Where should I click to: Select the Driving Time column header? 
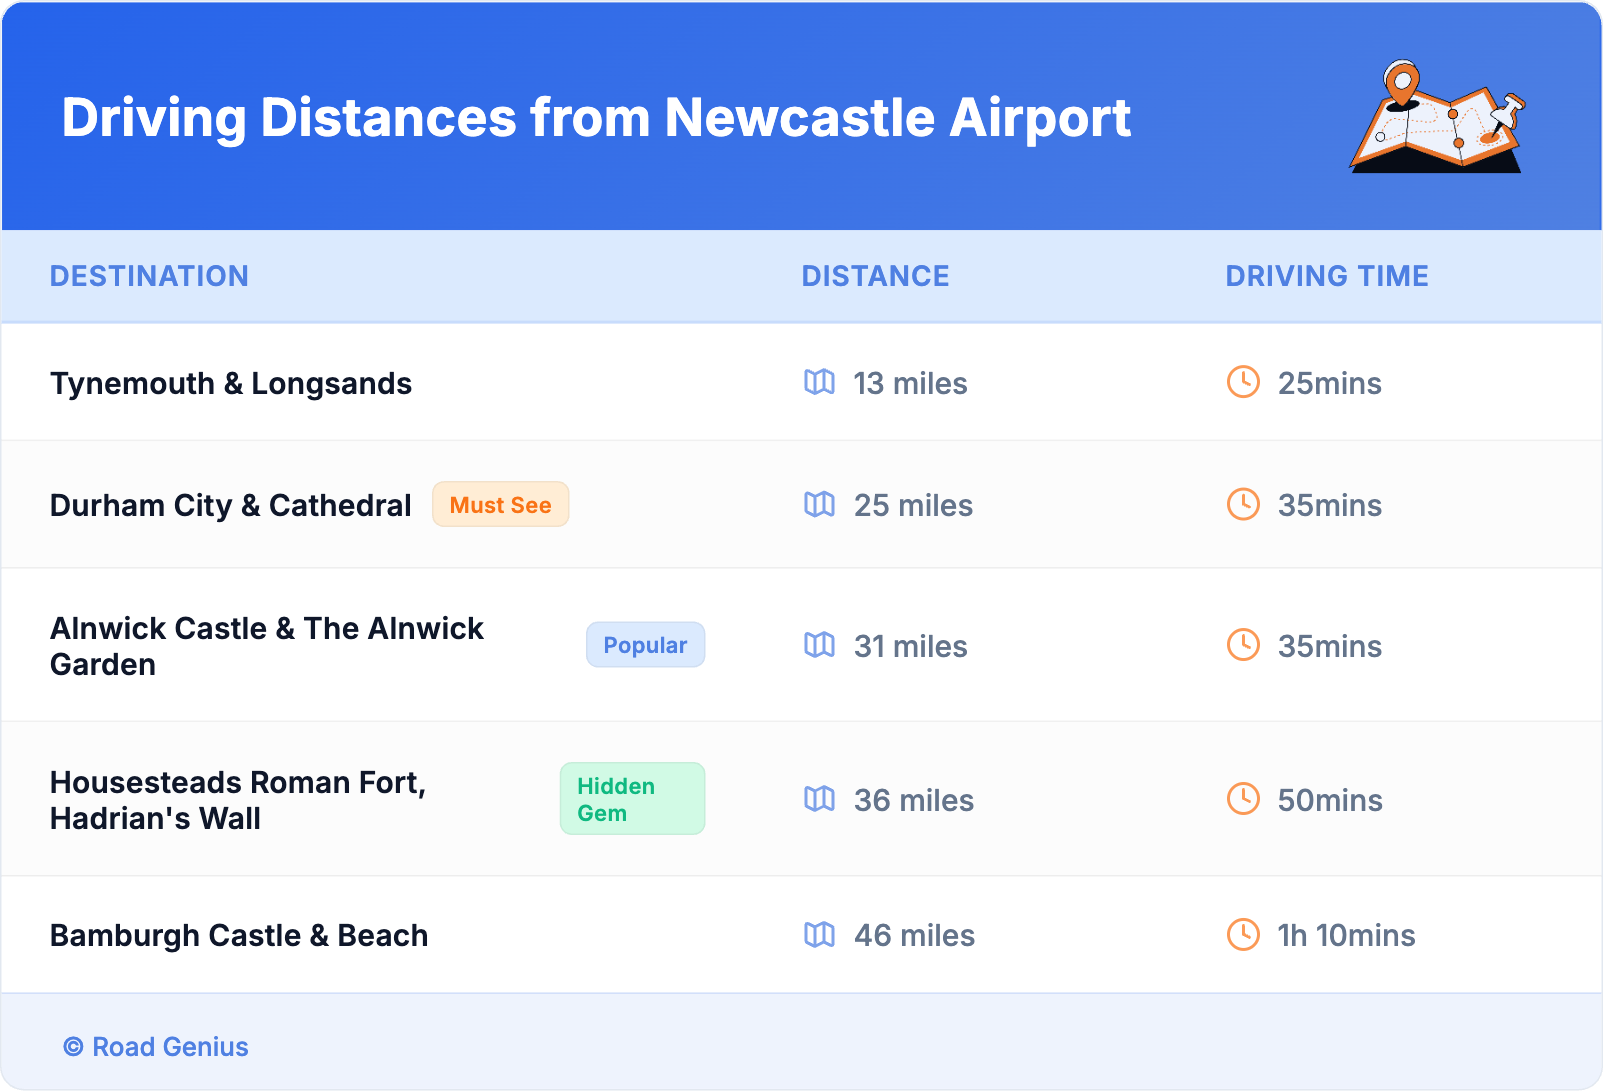point(1326,276)
